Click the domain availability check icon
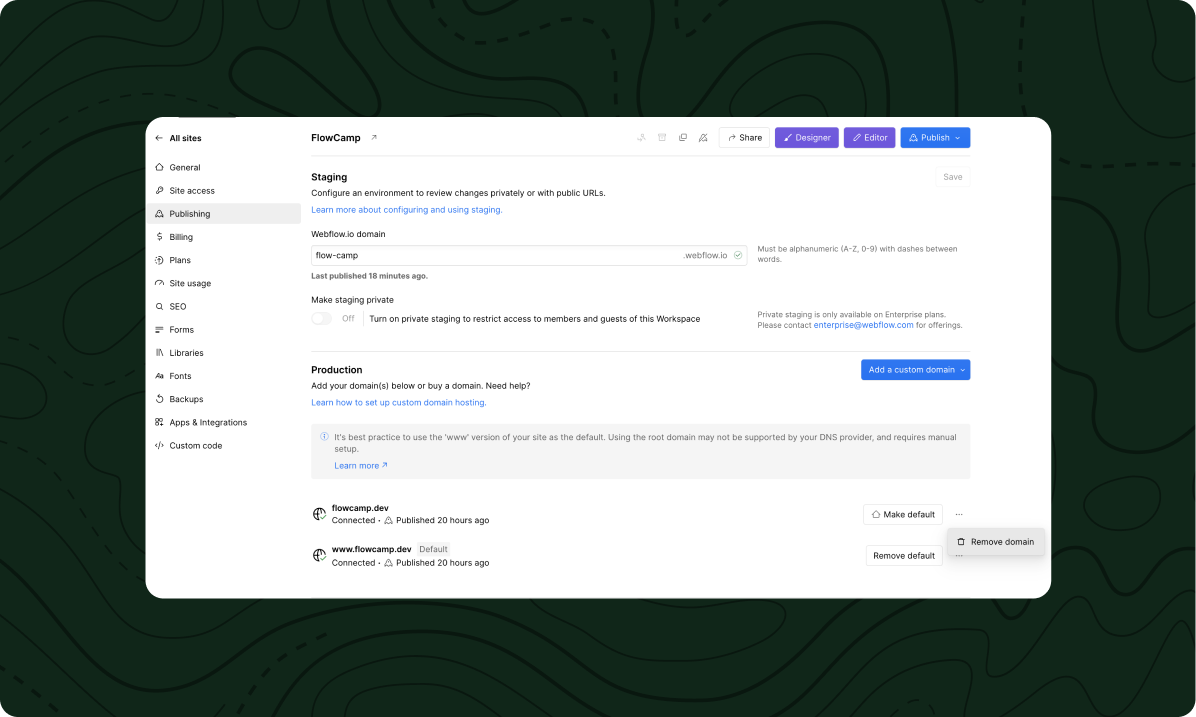This screenshot has width=1196, height=717. click(738, 256)
